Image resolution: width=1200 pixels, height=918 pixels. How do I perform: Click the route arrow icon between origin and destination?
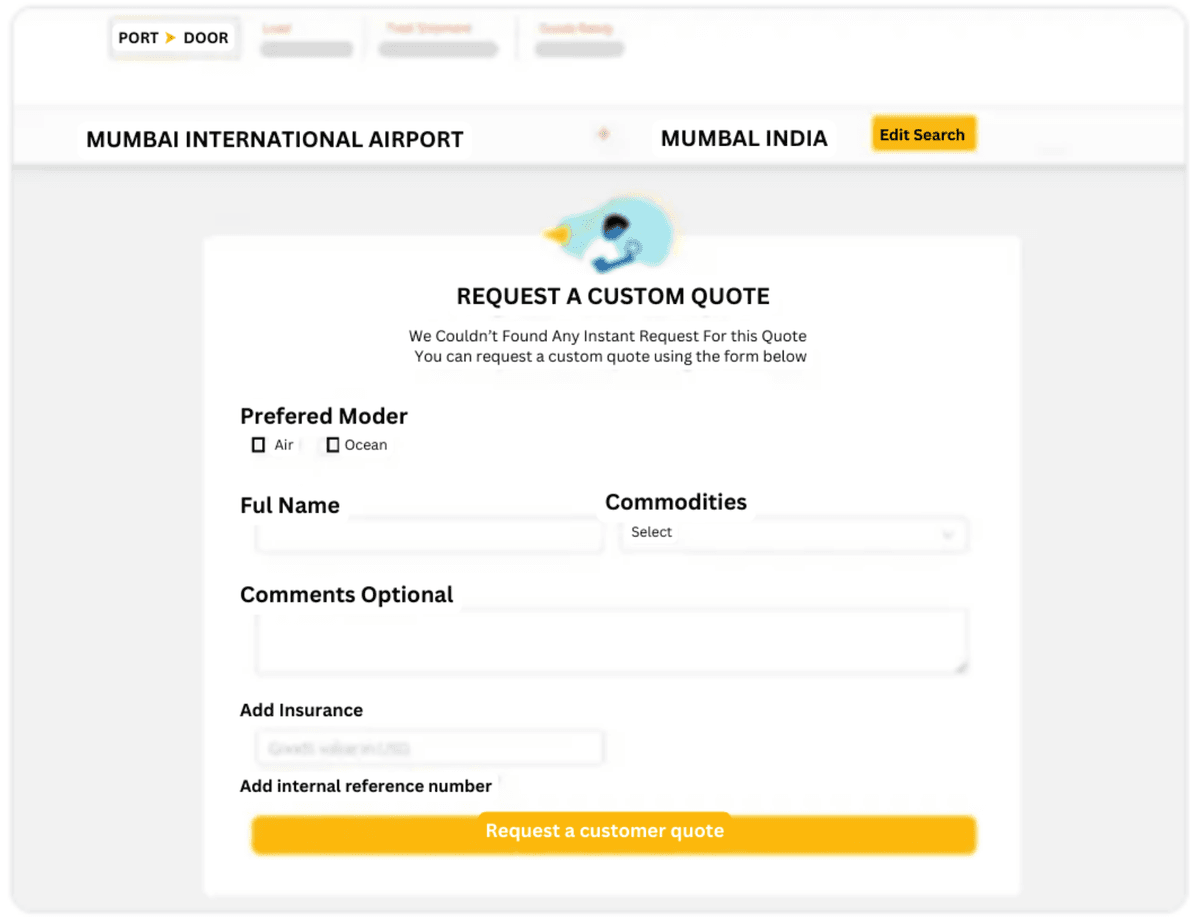[603, 134]
